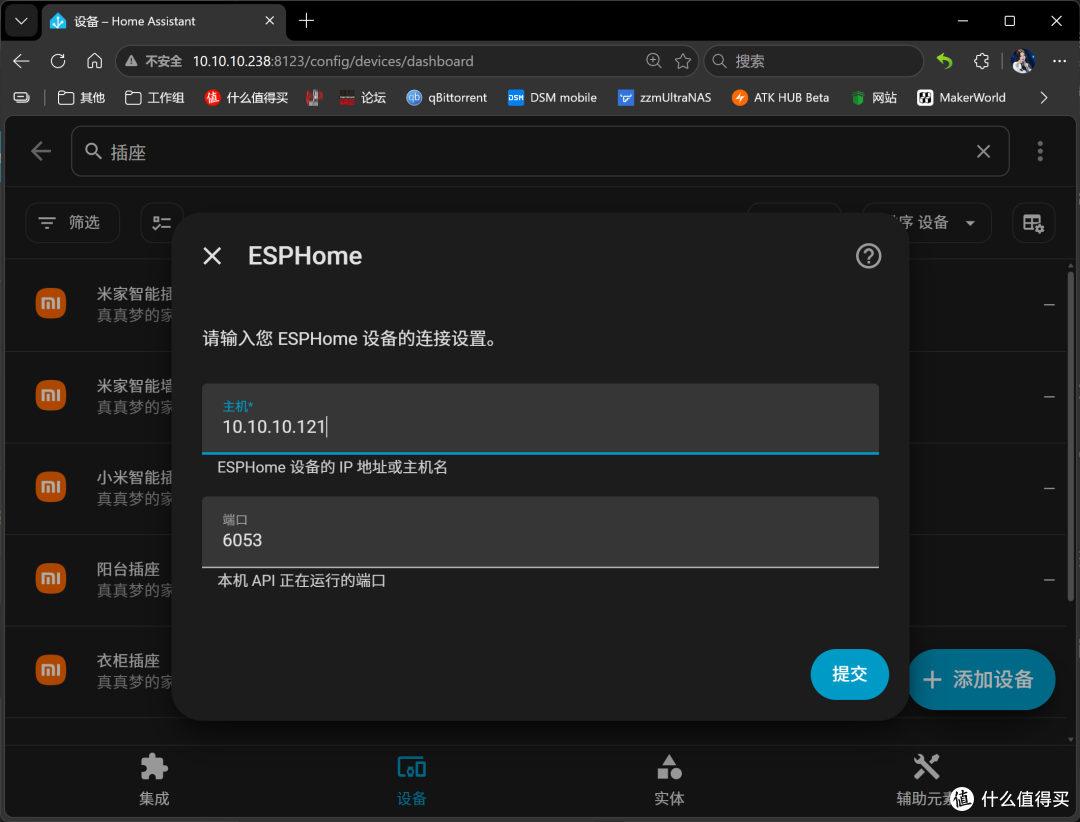
Task: Submit the ESPHome form with 提交
Action: pyautogui.click(x=849, y=674)
